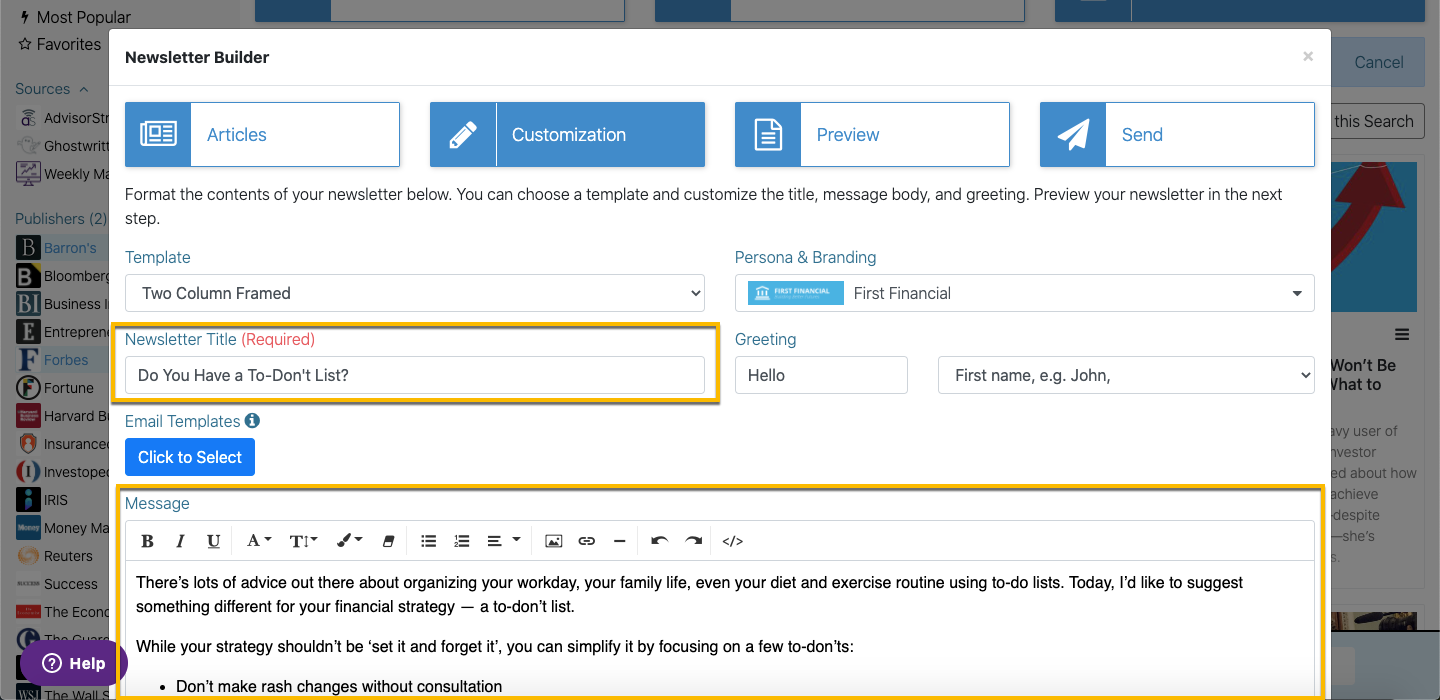This screenshot has width=1440, height=700.
Task: Open the Preview step
Action: tap(872, 135)
